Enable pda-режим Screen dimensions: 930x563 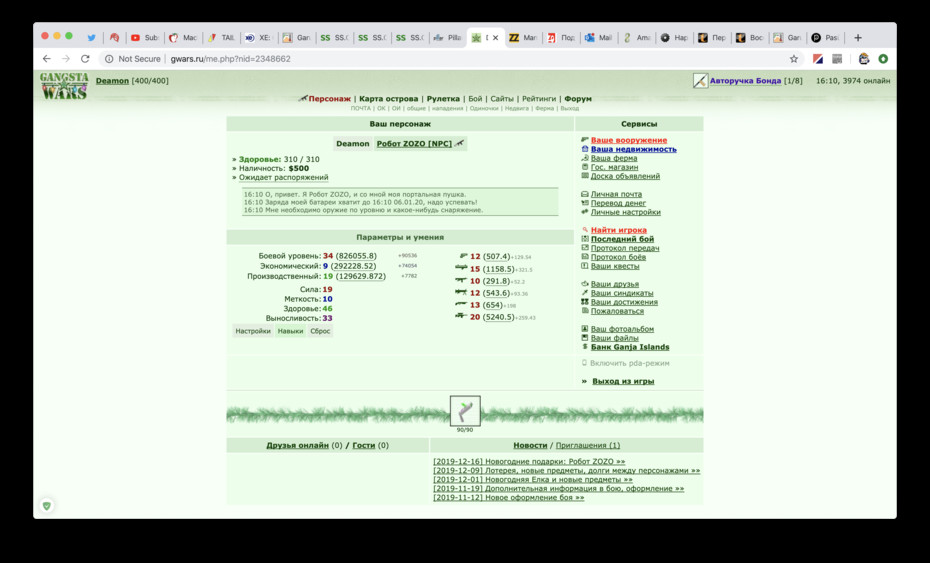pos(629,363)
